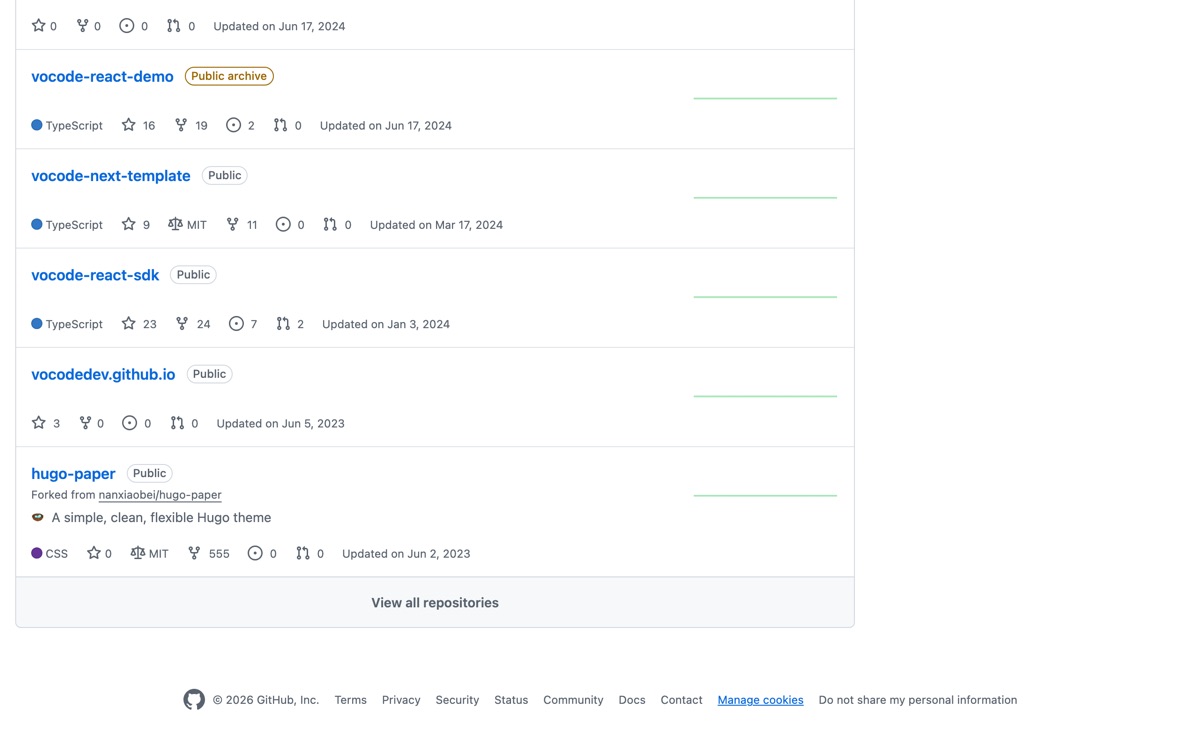Click 'Updated on Jun 2, 2023' text
Image resolution: width=1200 pixels, height=750 pixels.
point(406,553)
